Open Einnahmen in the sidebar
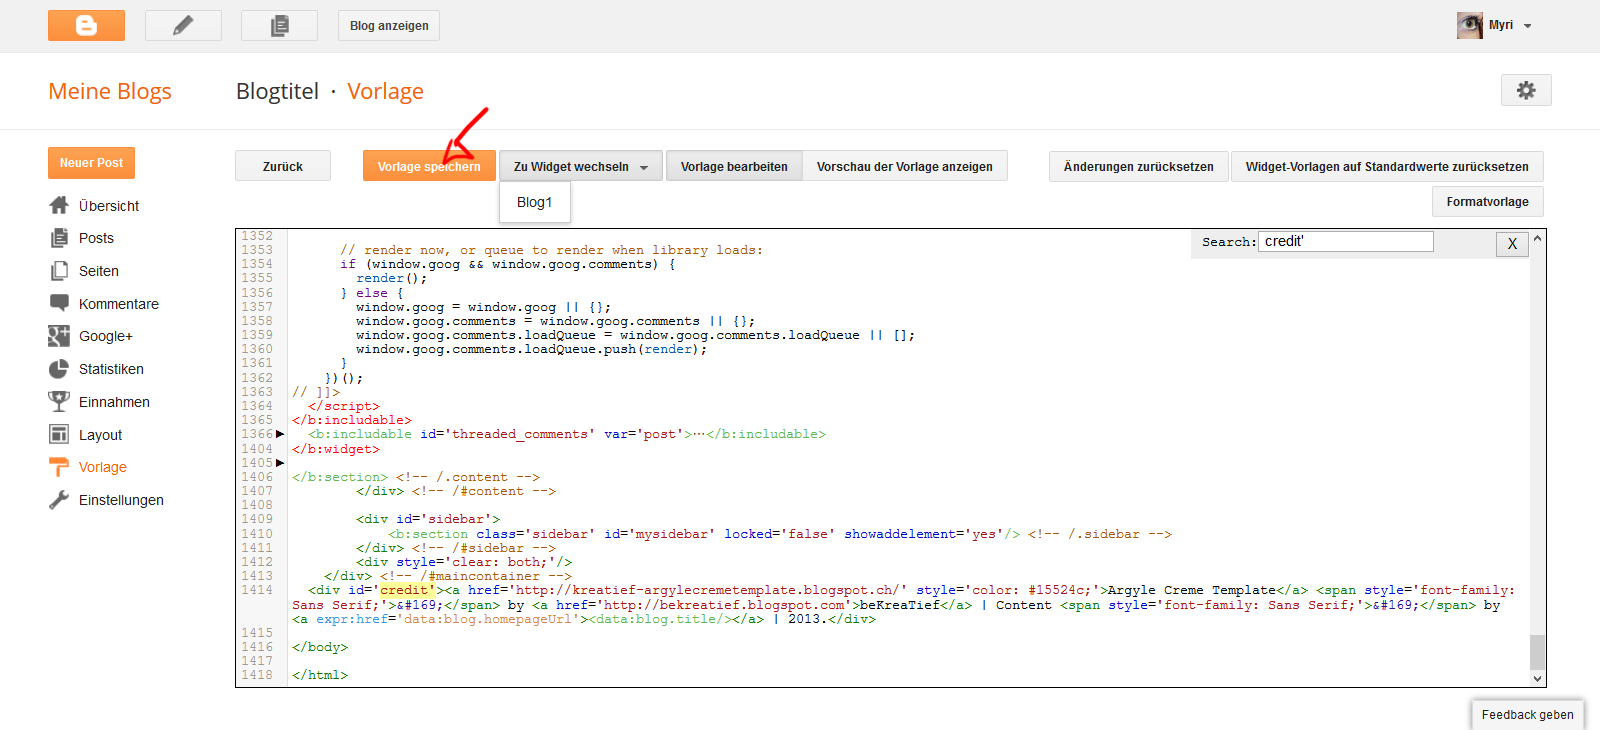1600x730 pixels. tap(114, 402)
